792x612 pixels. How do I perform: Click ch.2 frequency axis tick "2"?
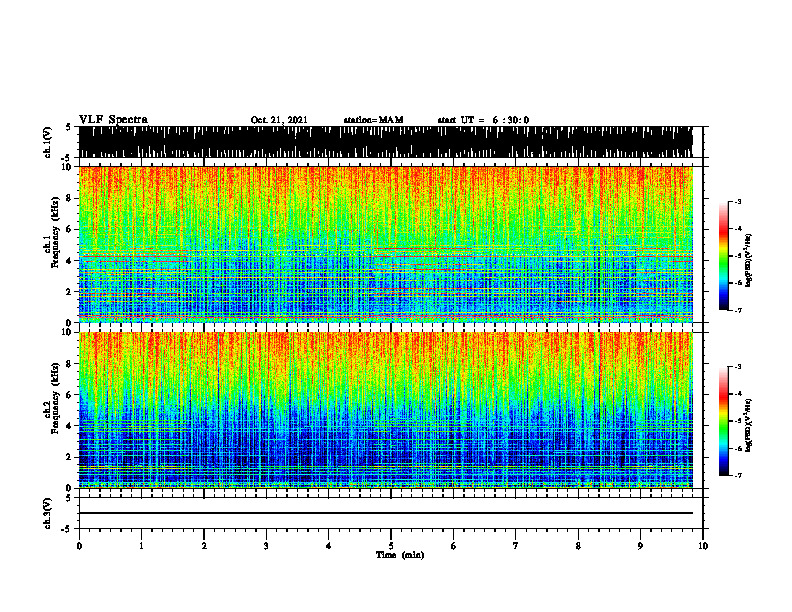69,457
